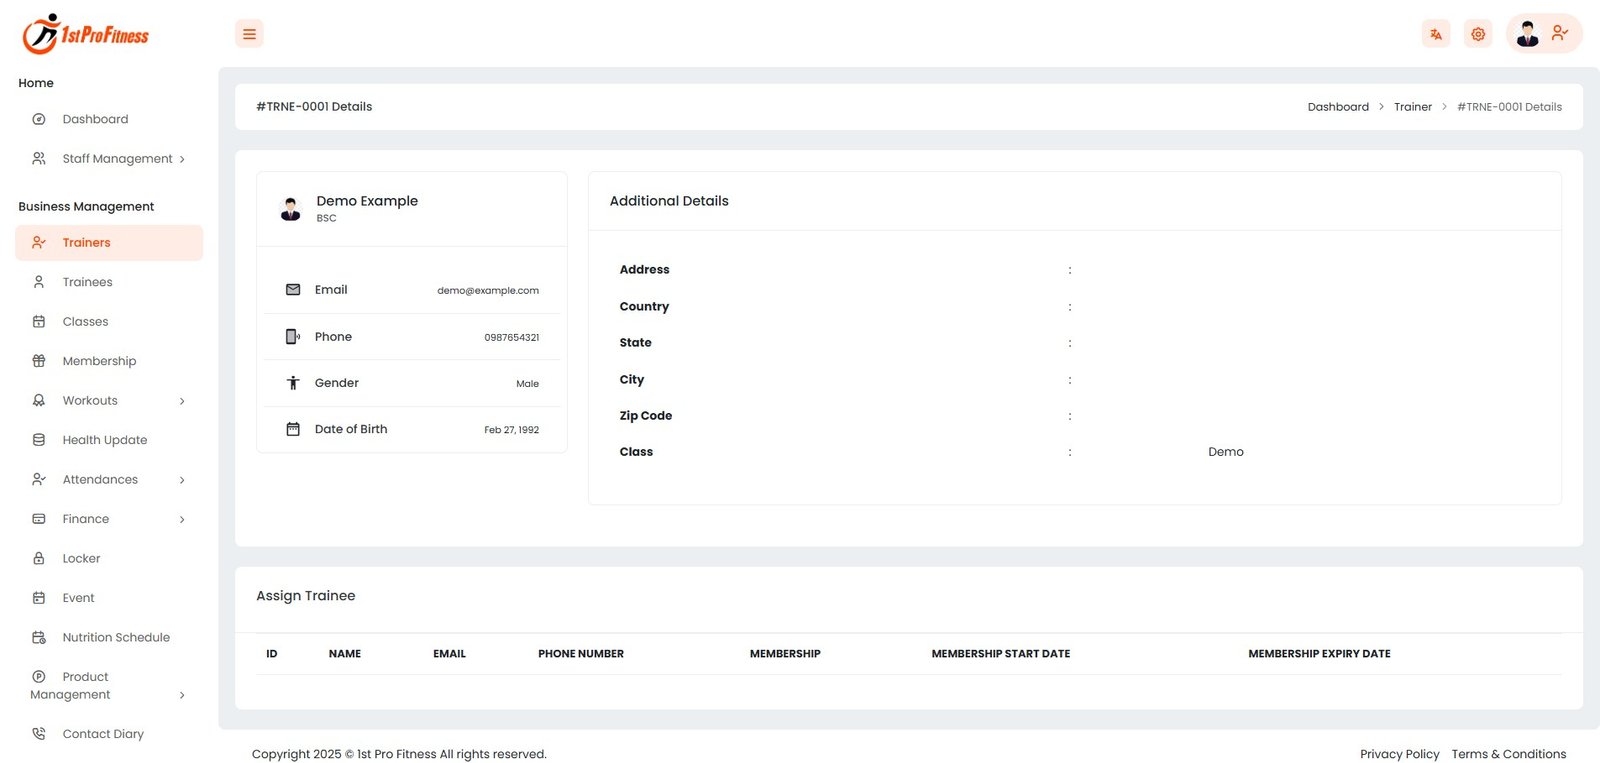Image resolution: width=1600 pixels, height=763 pixels.
Task: Click the hamburger menu toggle button
Action: pyautogui.click(x=249, y=34)
